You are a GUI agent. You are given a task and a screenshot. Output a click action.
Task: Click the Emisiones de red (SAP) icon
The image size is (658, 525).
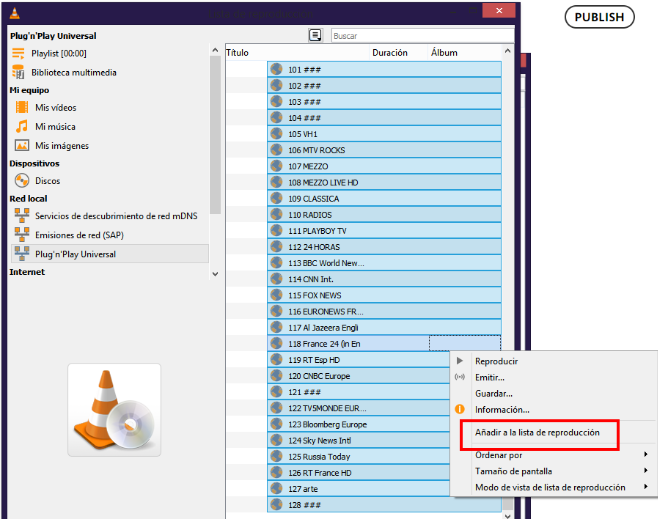22,235
